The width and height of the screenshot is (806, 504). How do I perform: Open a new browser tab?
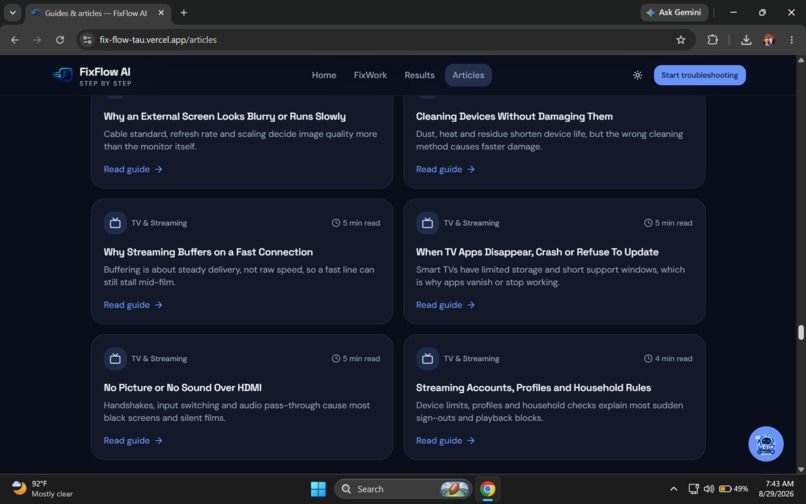[x=184, y=12]
